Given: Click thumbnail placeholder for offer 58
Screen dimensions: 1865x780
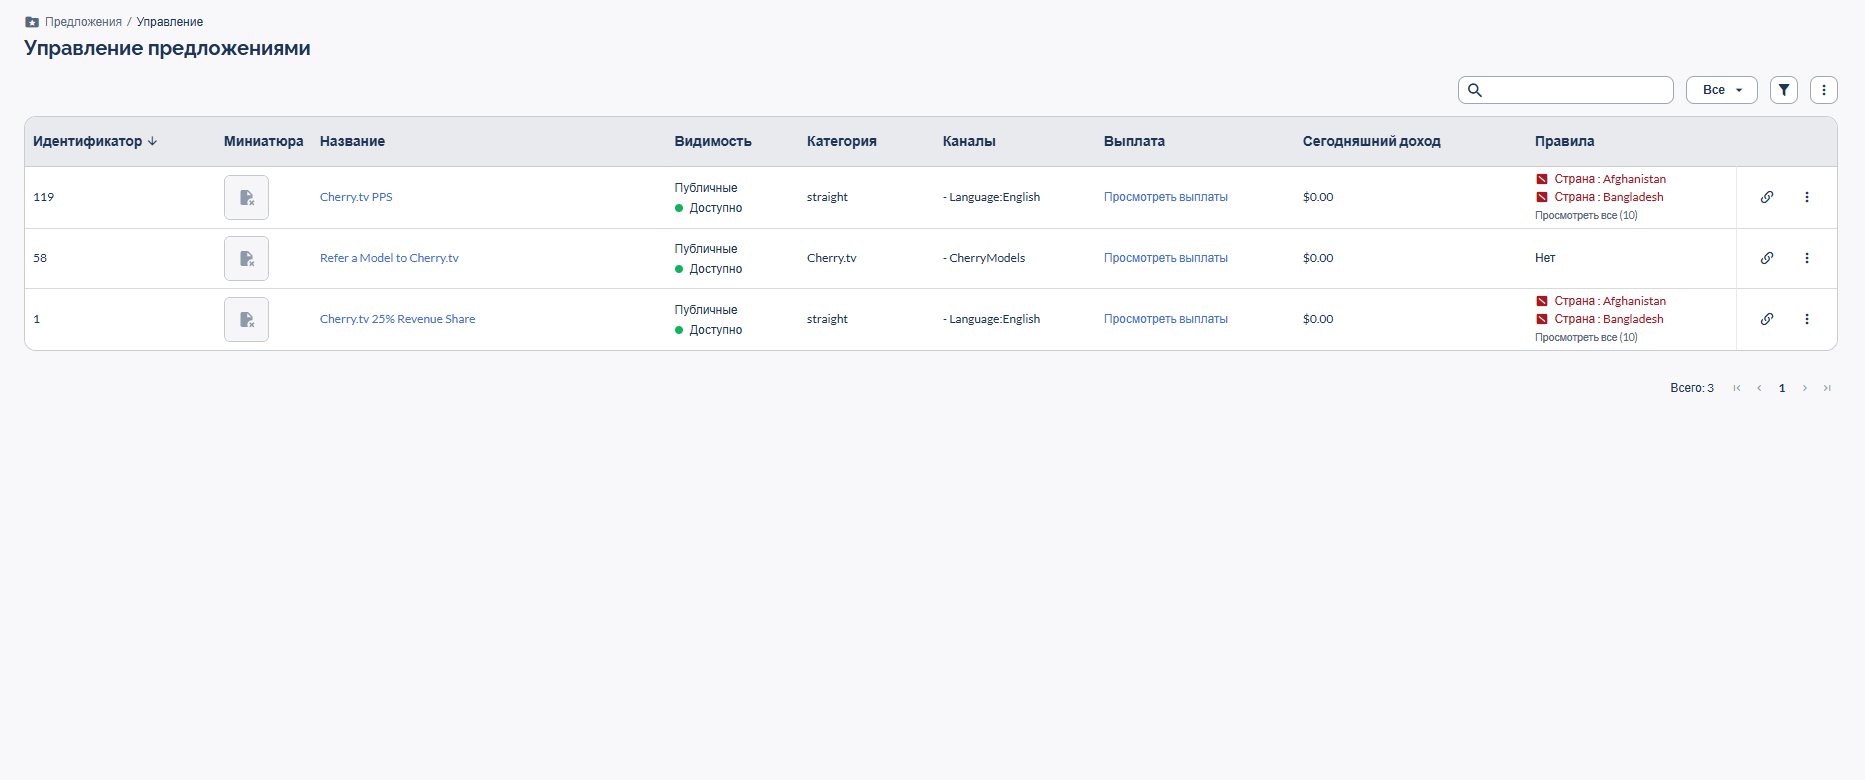Looking at the screenshot, I should pyautogui.click(x=246, y=258).
